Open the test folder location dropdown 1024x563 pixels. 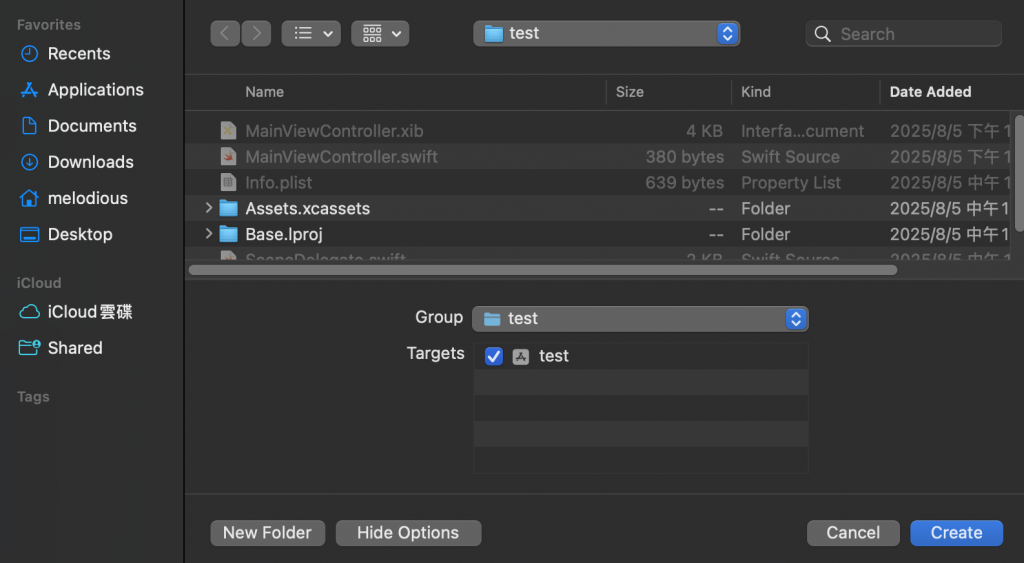606,33
